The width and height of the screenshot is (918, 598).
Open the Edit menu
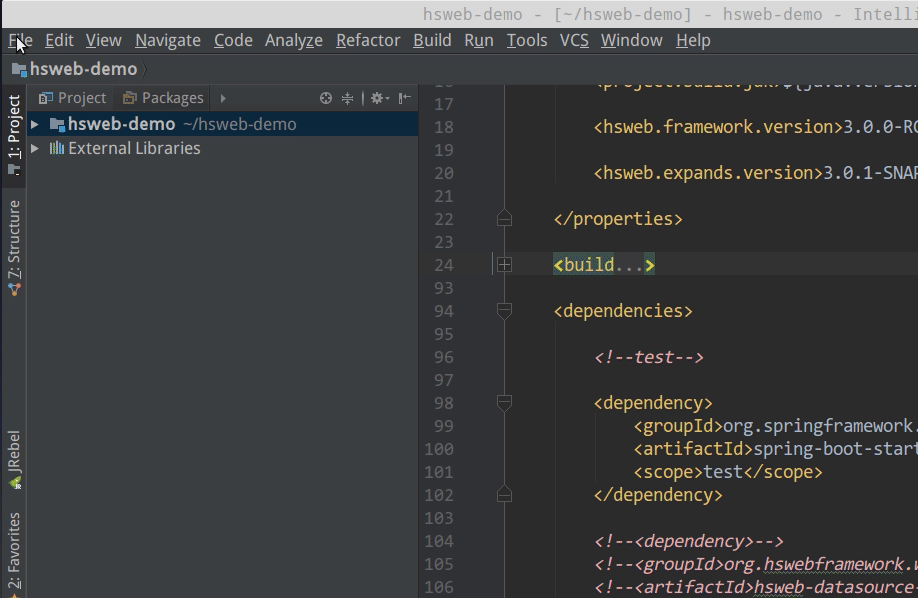coord(59,40)
